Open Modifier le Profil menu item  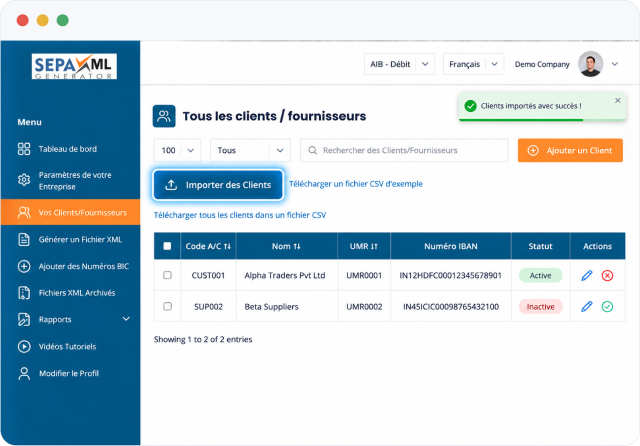click(70, 373)
